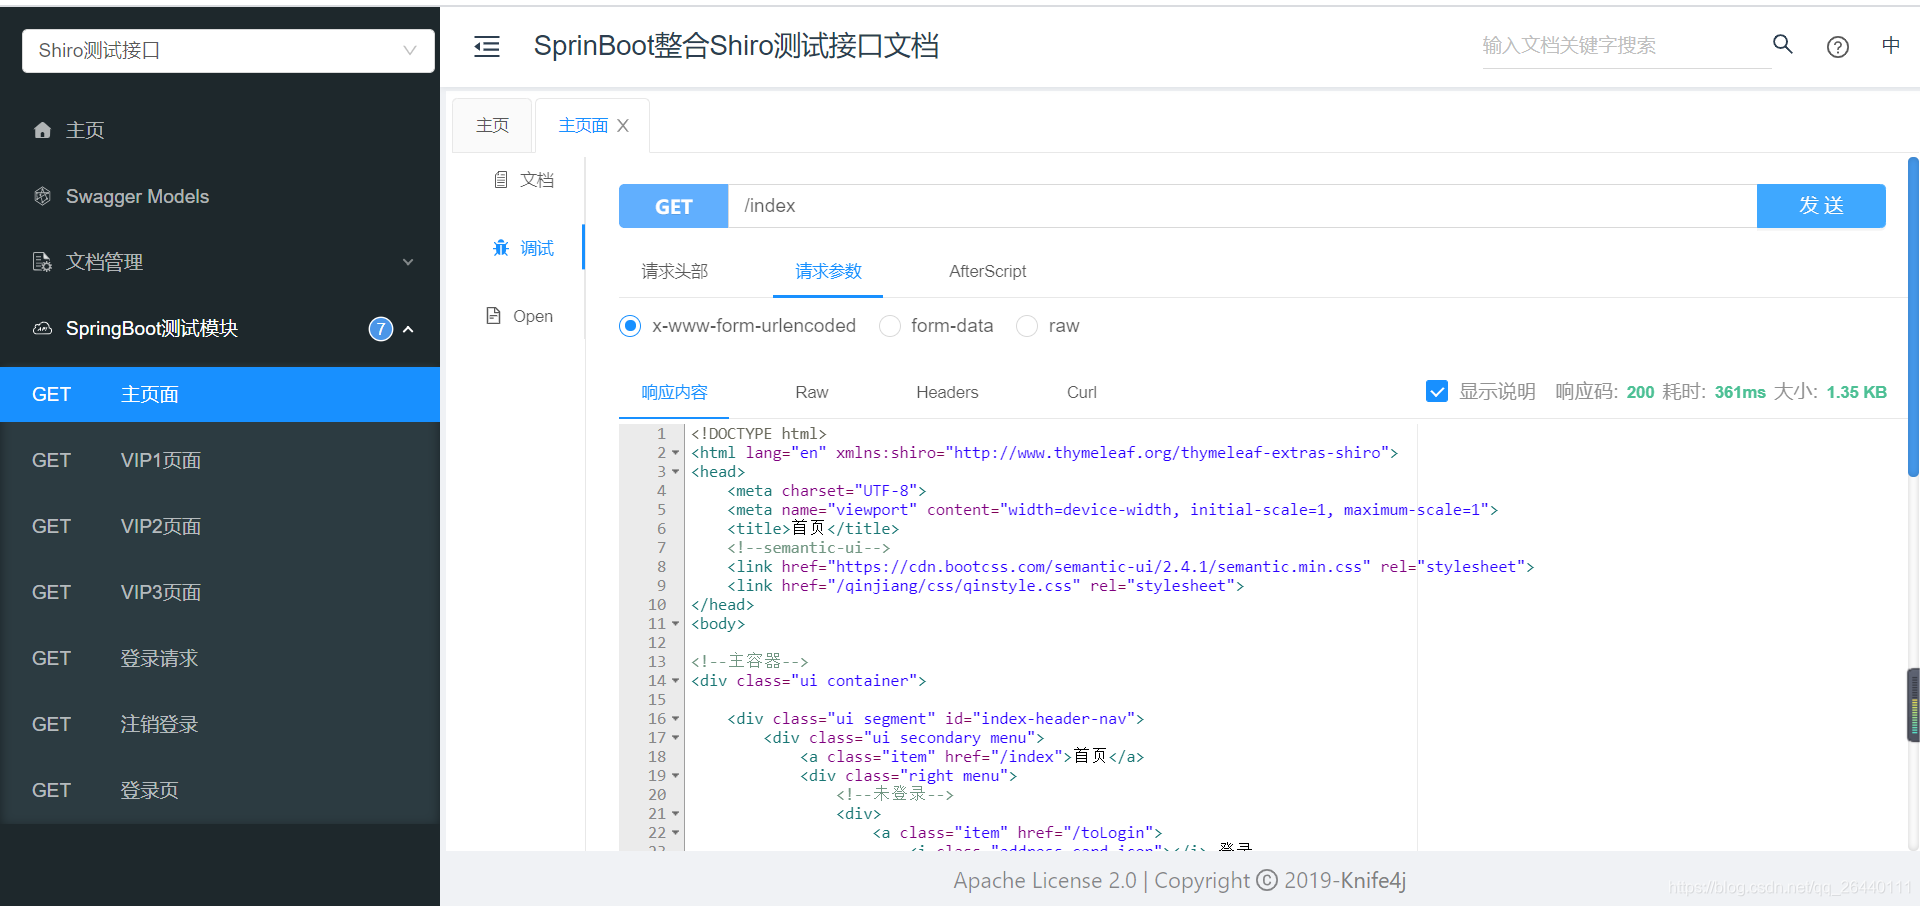The image size is (1920, 906).
Task: Close the 主页面 tab with X
Action: click(x=623, y=126)
